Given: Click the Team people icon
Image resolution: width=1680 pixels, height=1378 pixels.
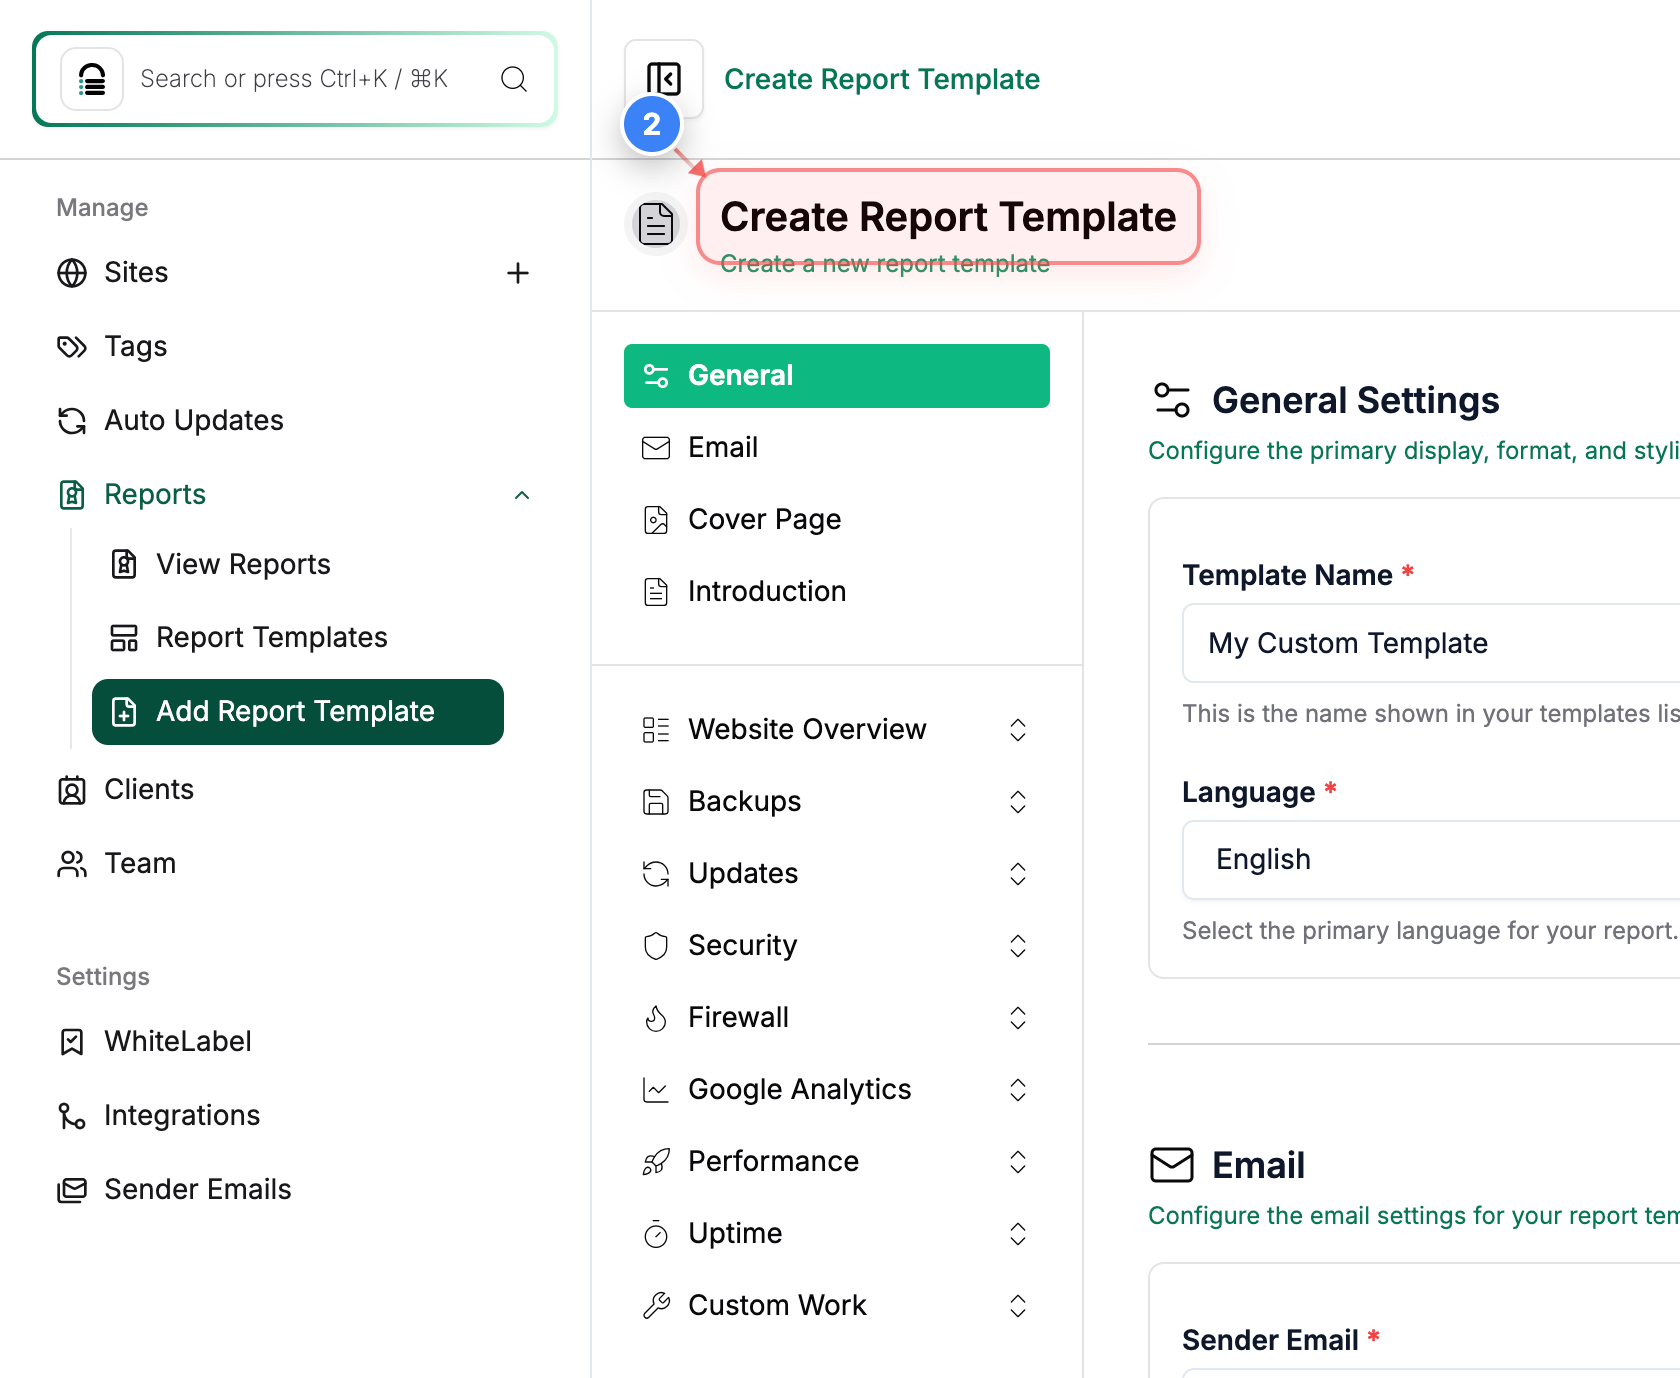Looking at the screenshot, I should click(x=72, y=864).
